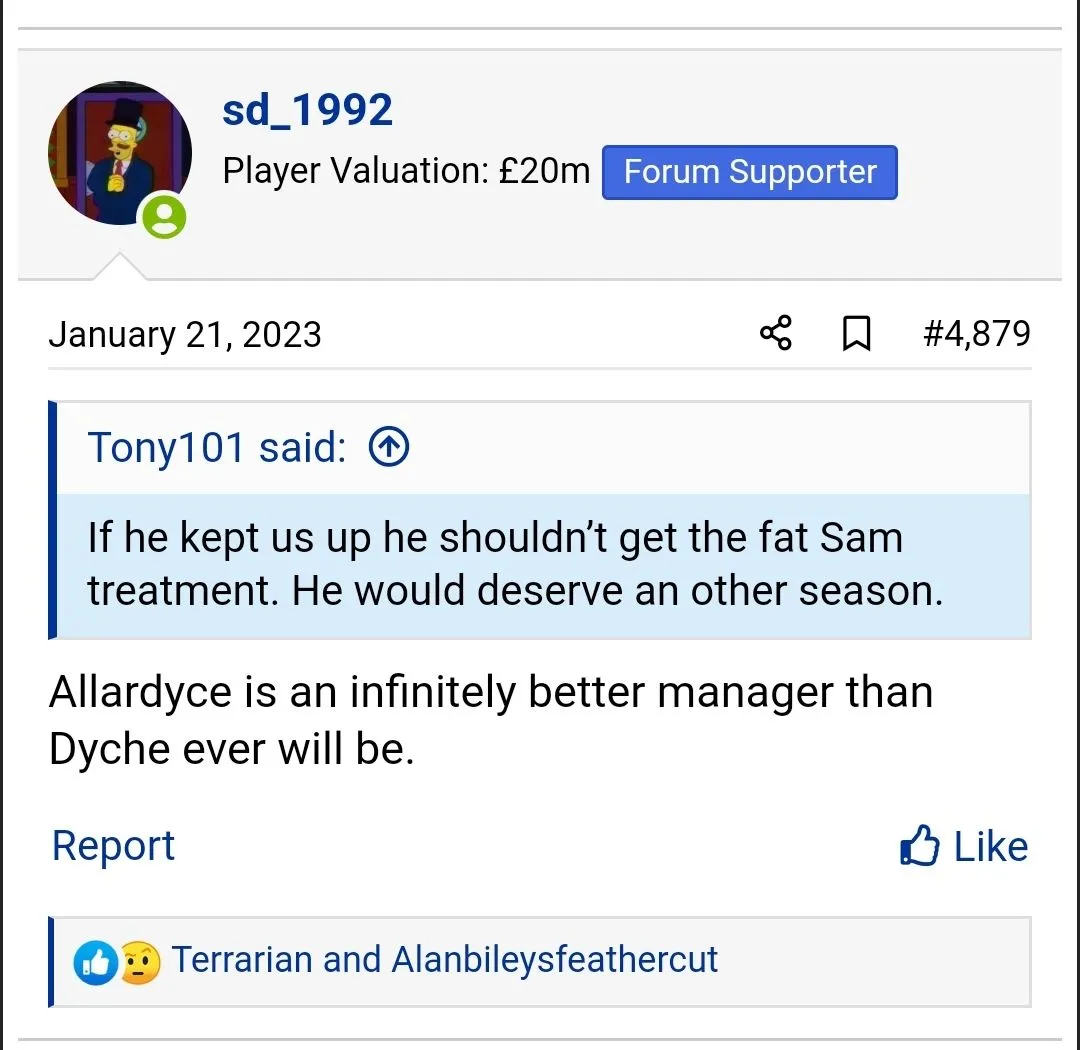Click the up-arrow icon next to Tony101 said
This screenshot has height=1050, width=1080.
[389, 448]
